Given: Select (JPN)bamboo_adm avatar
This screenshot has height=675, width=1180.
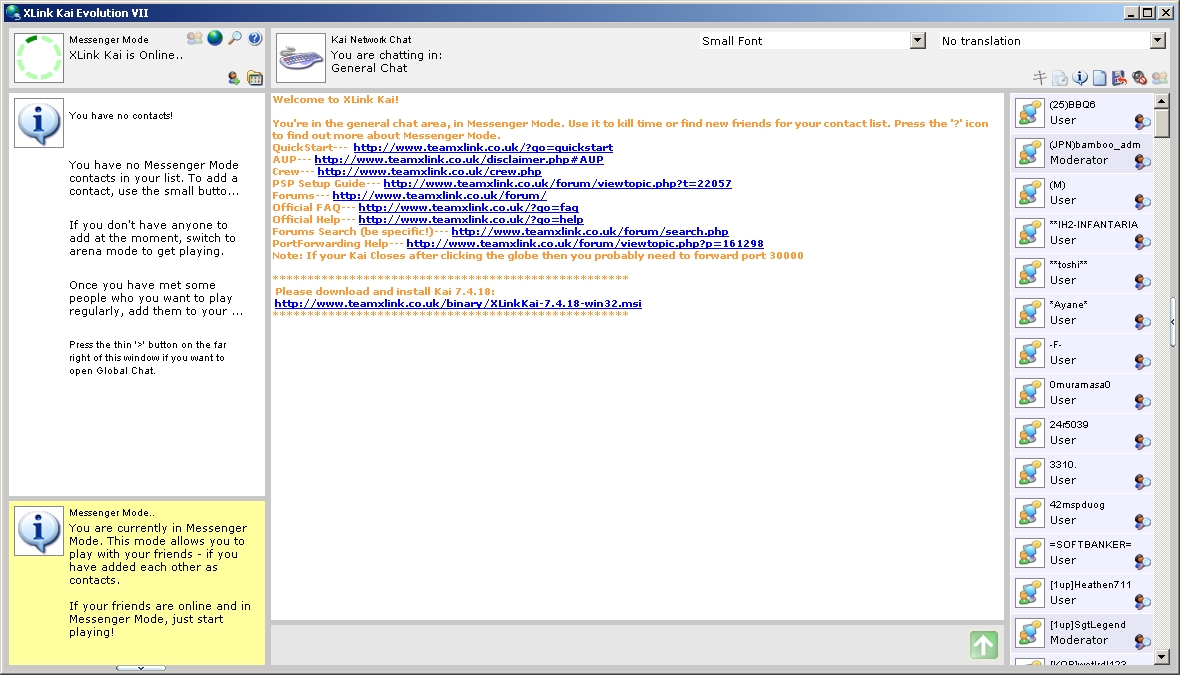Looking at the screenshot, I should 1029,153.
